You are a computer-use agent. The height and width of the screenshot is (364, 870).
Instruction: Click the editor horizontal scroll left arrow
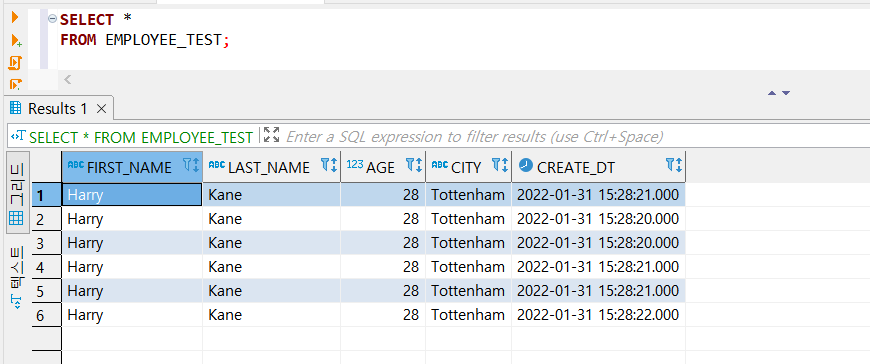click(x=68, y=79)
